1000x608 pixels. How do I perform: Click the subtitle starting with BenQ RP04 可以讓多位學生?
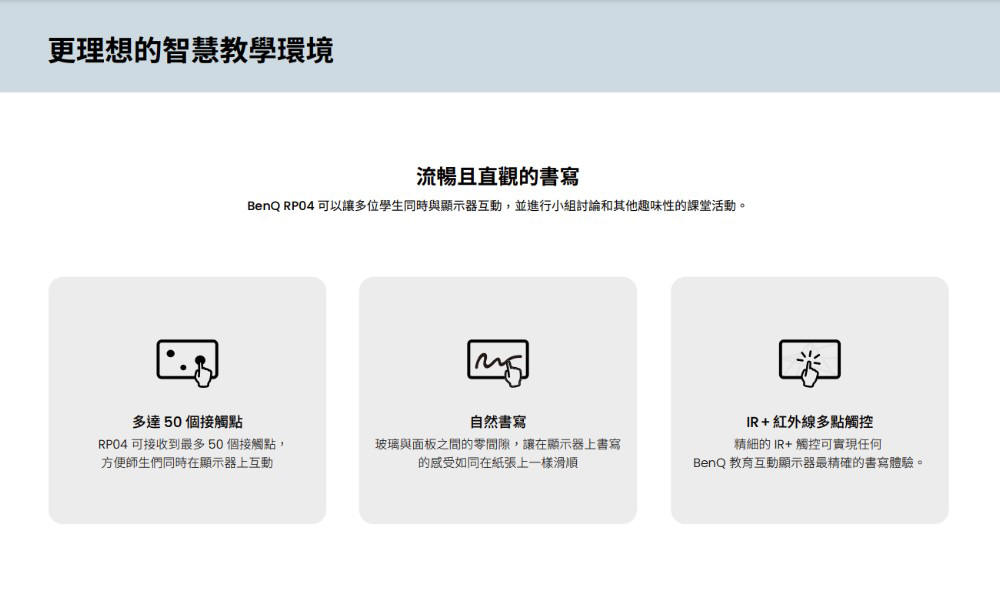coord(497,206)
